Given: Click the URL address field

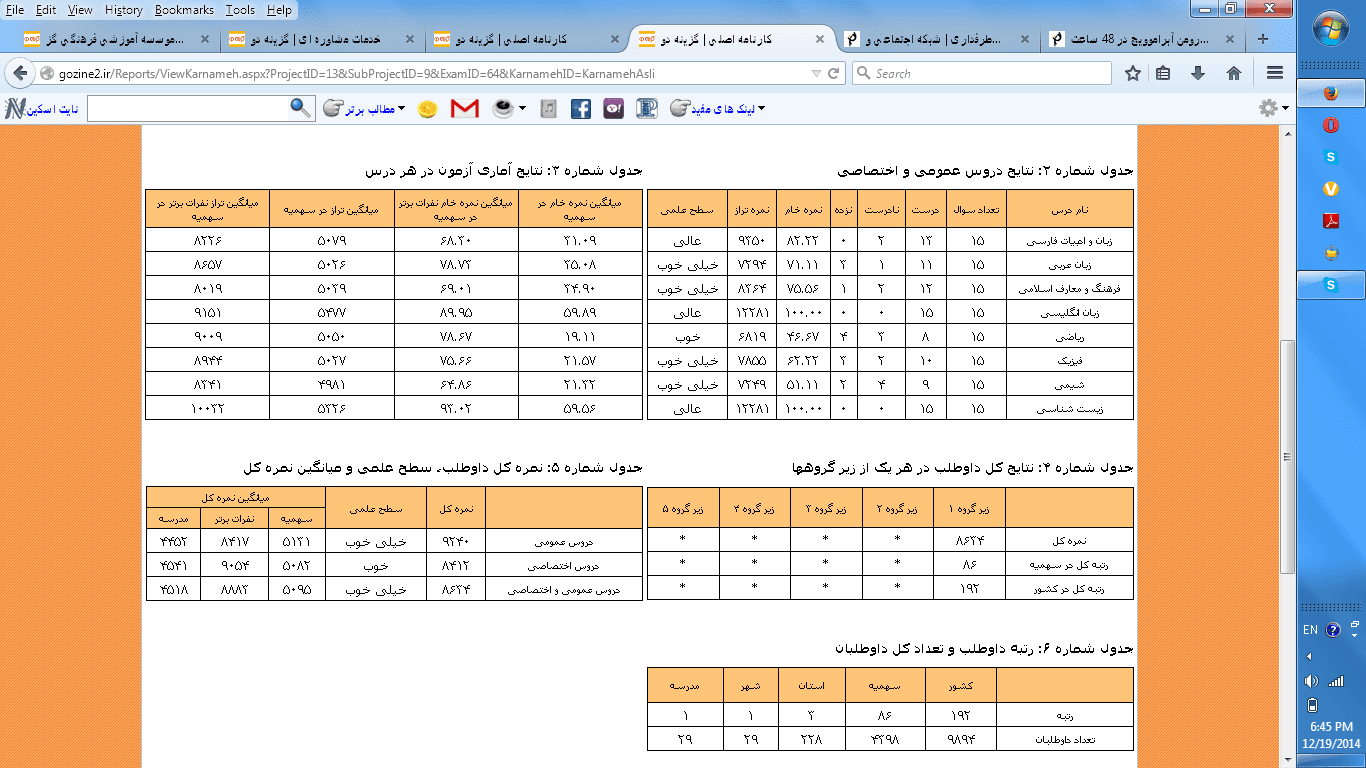Looking at the screenshot, I should [x=430, y=74].
